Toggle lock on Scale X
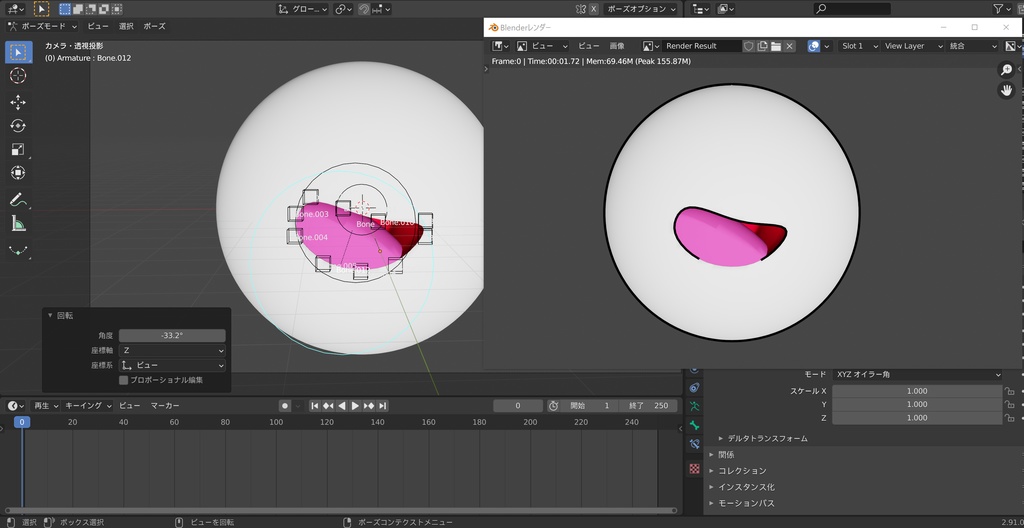Screen dimensions: 1024x528 point(1010,391)
